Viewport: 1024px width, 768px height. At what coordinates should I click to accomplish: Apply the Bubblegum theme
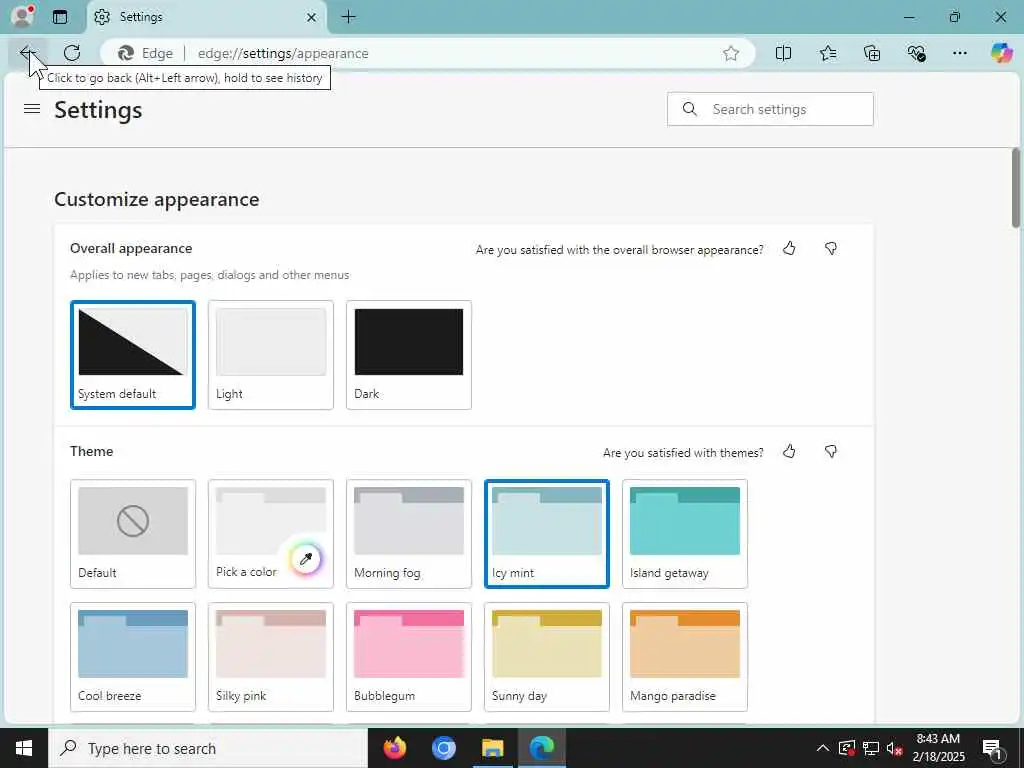point(409,656)
